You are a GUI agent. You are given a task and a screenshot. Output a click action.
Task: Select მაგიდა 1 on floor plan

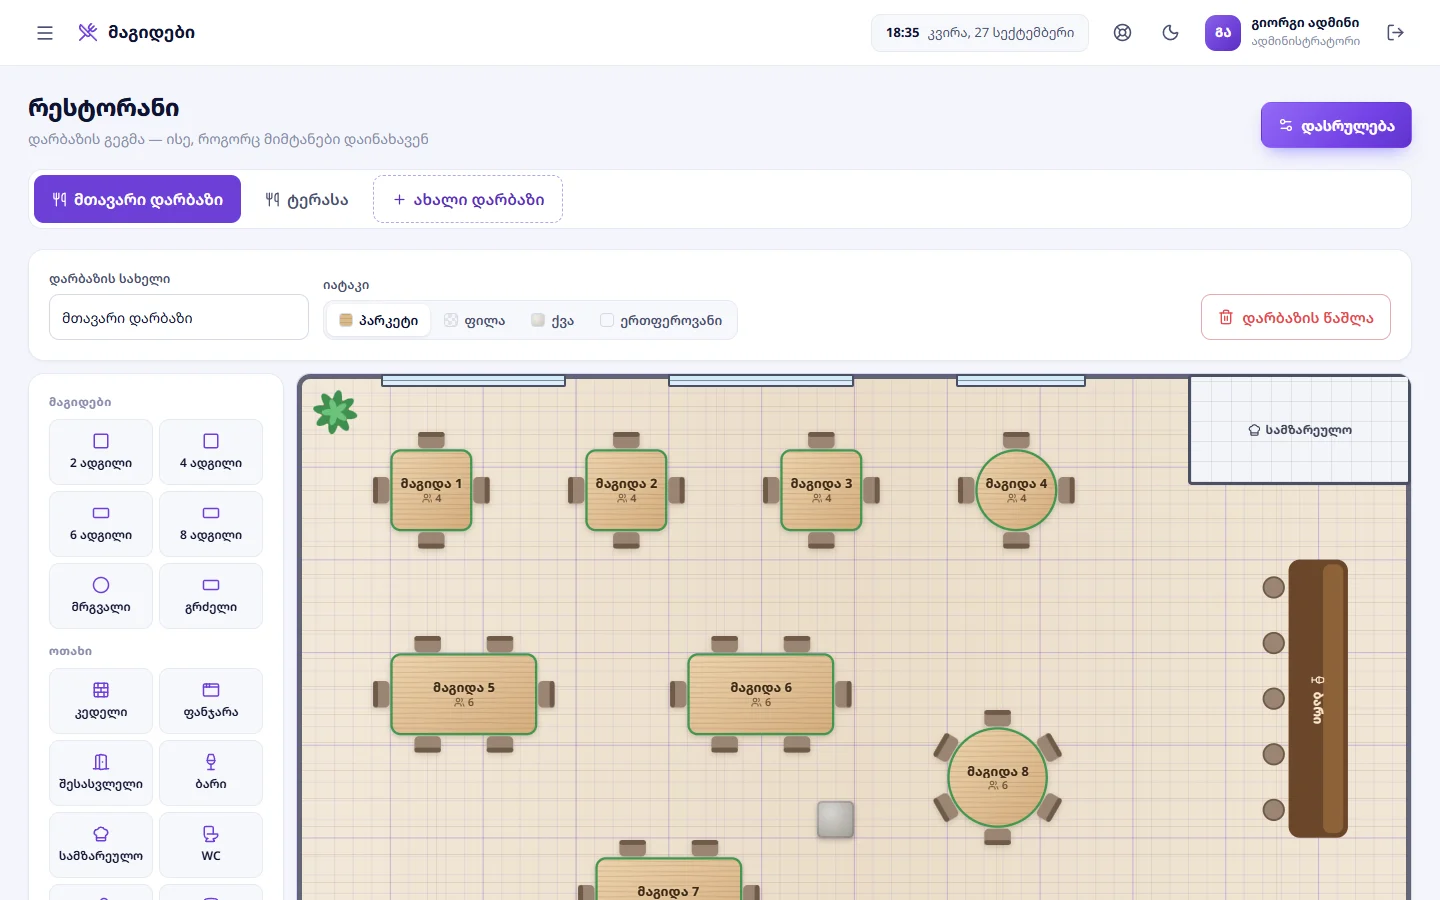[x=431, y=490]
